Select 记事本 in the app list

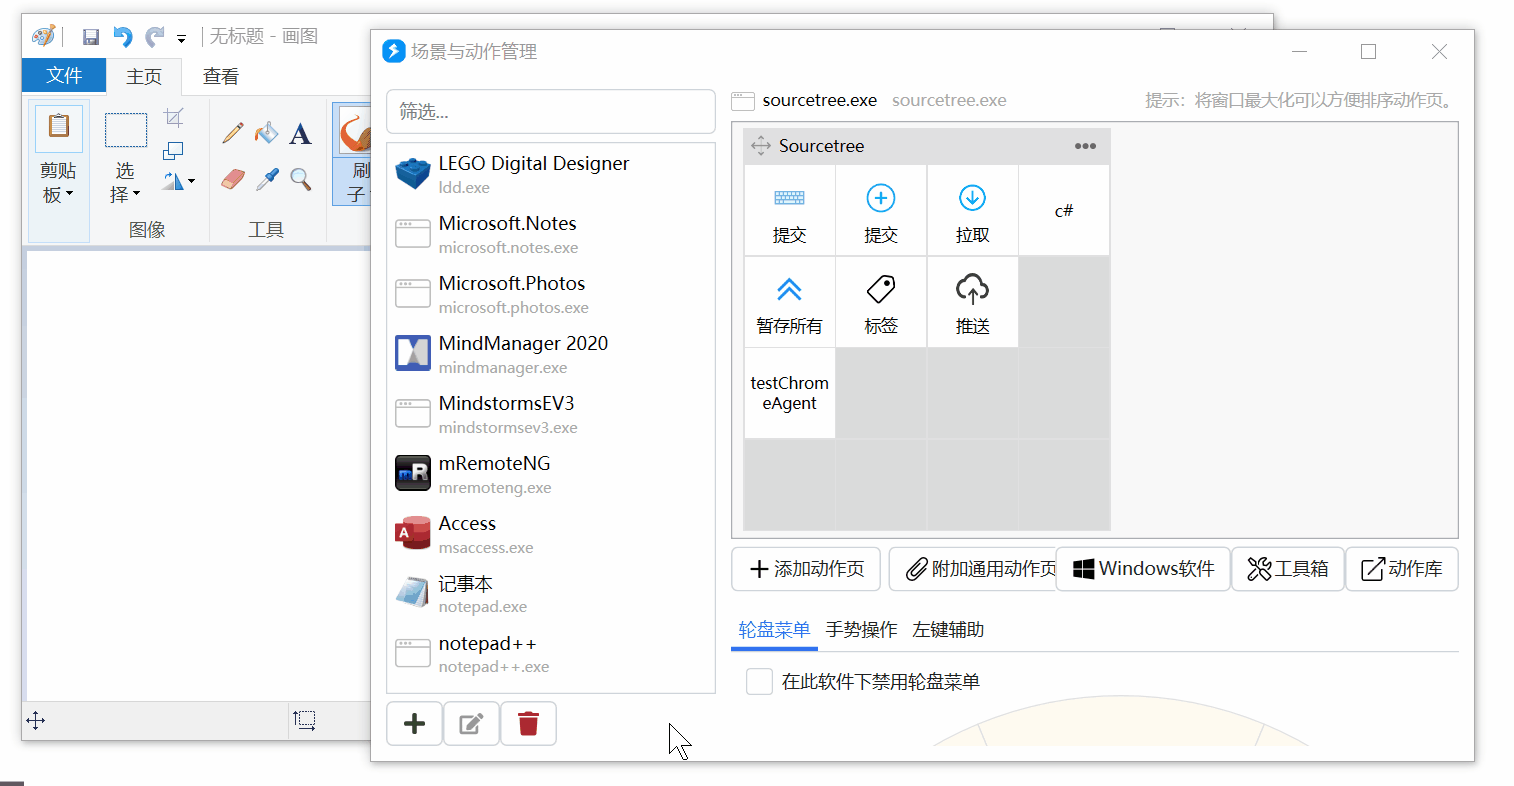(551, 593)
